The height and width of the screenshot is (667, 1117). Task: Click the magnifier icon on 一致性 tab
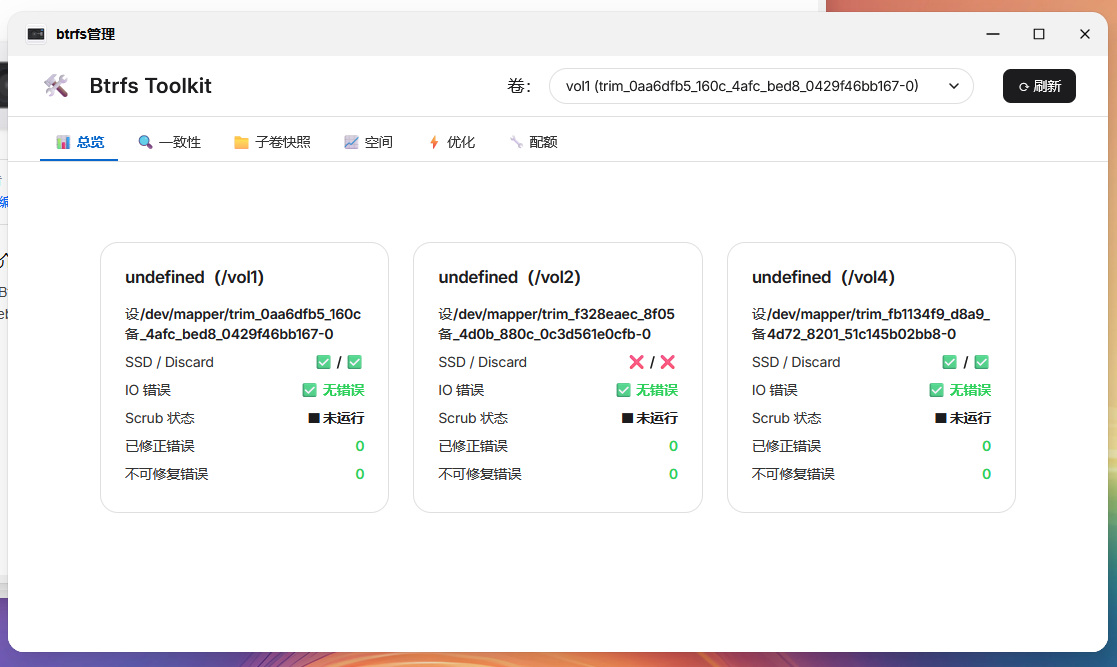pos(145,142)
